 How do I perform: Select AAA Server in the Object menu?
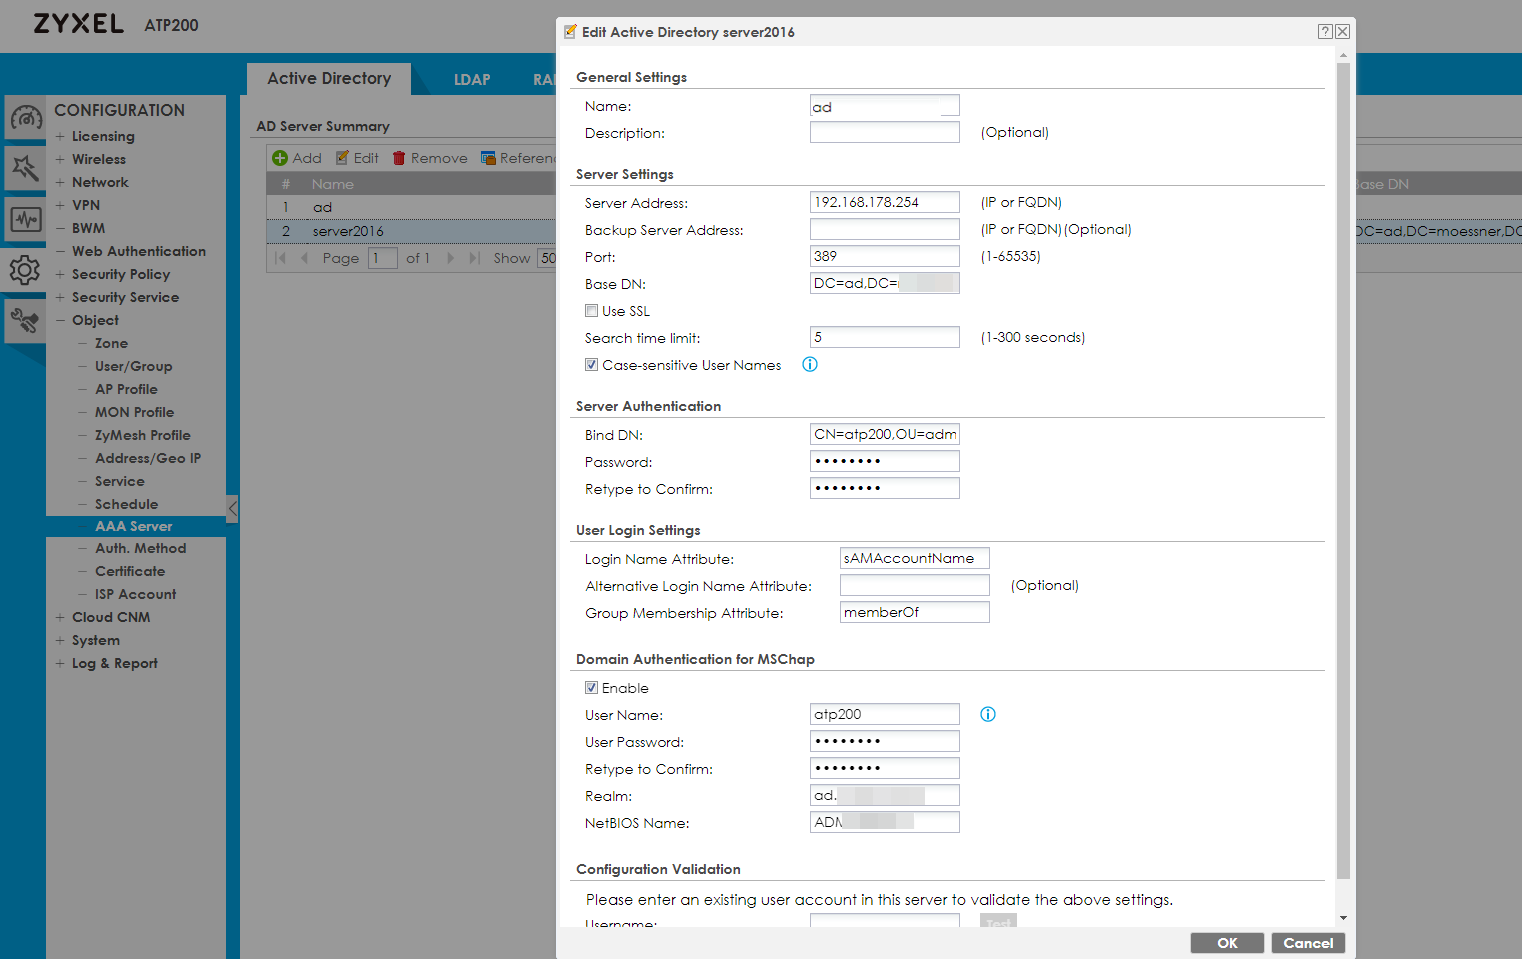(x=133, y=526)
